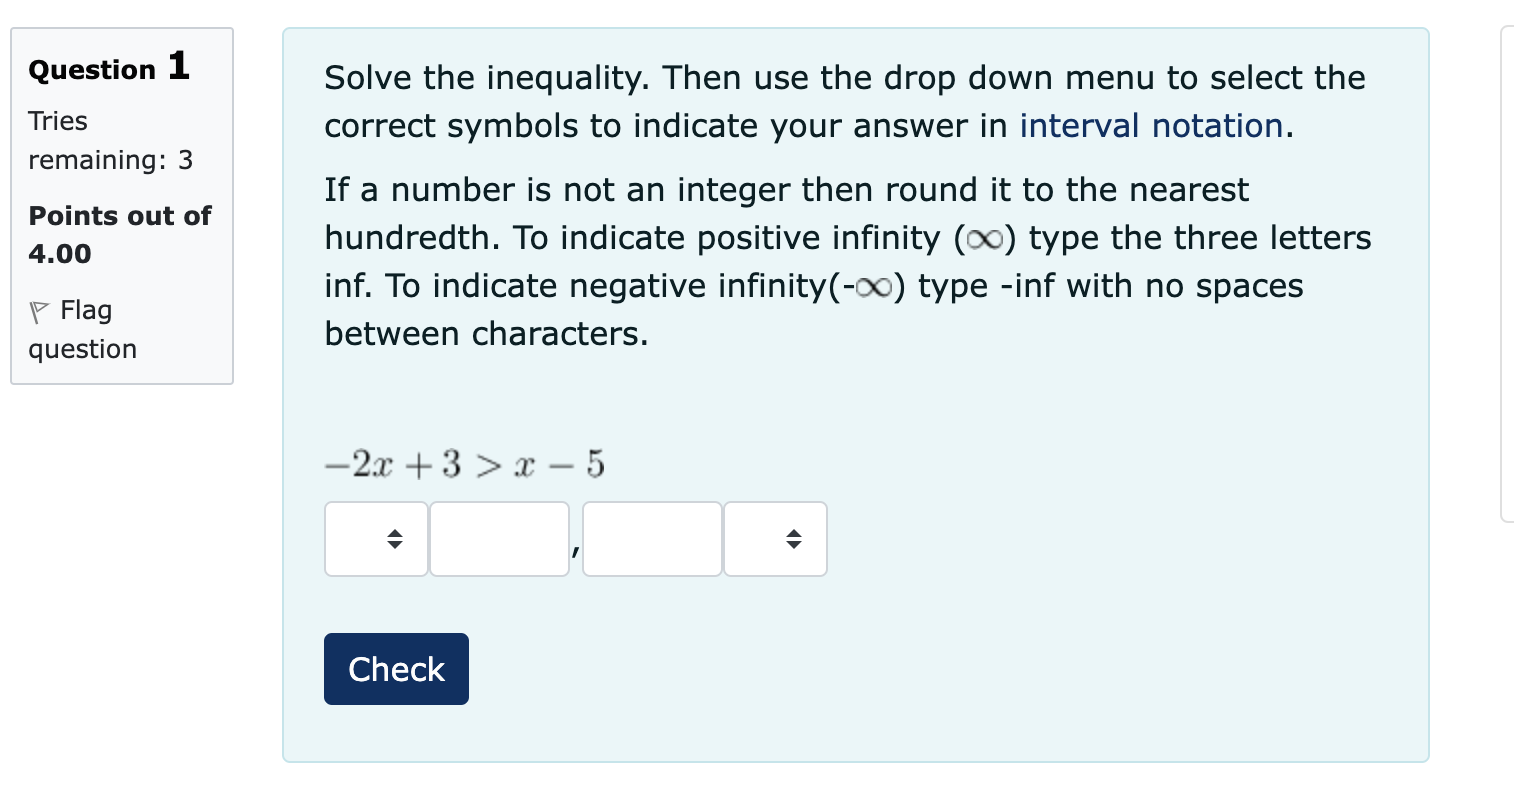The height and width of the screenshot is (785, 1514).
Task: Click the Check button's dark blue area
Action: [x=396, y=668]
